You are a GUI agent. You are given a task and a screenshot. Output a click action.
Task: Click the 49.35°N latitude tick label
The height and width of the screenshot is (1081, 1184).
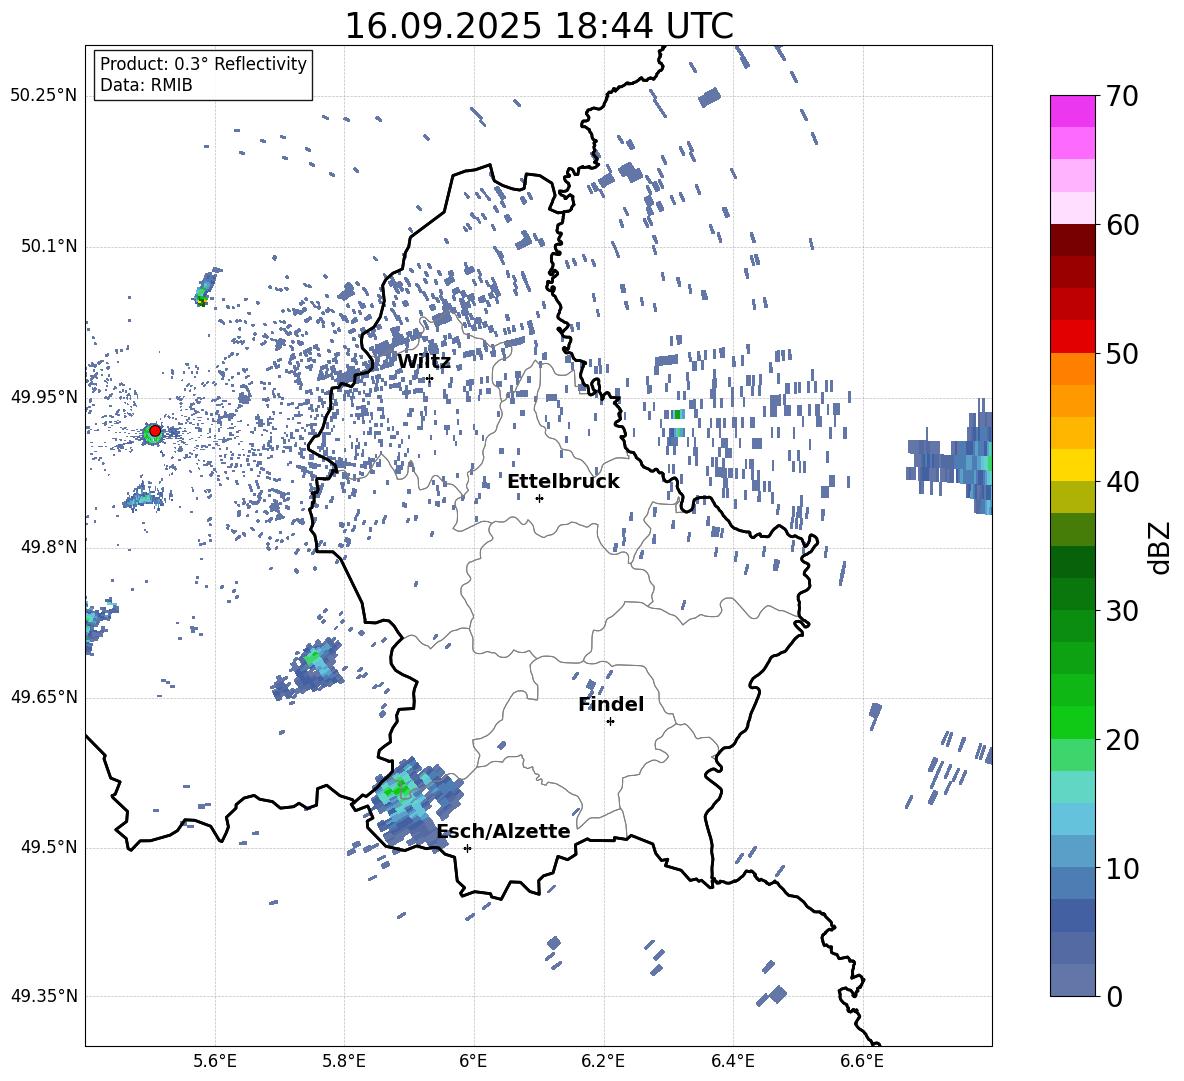(43, 996)
